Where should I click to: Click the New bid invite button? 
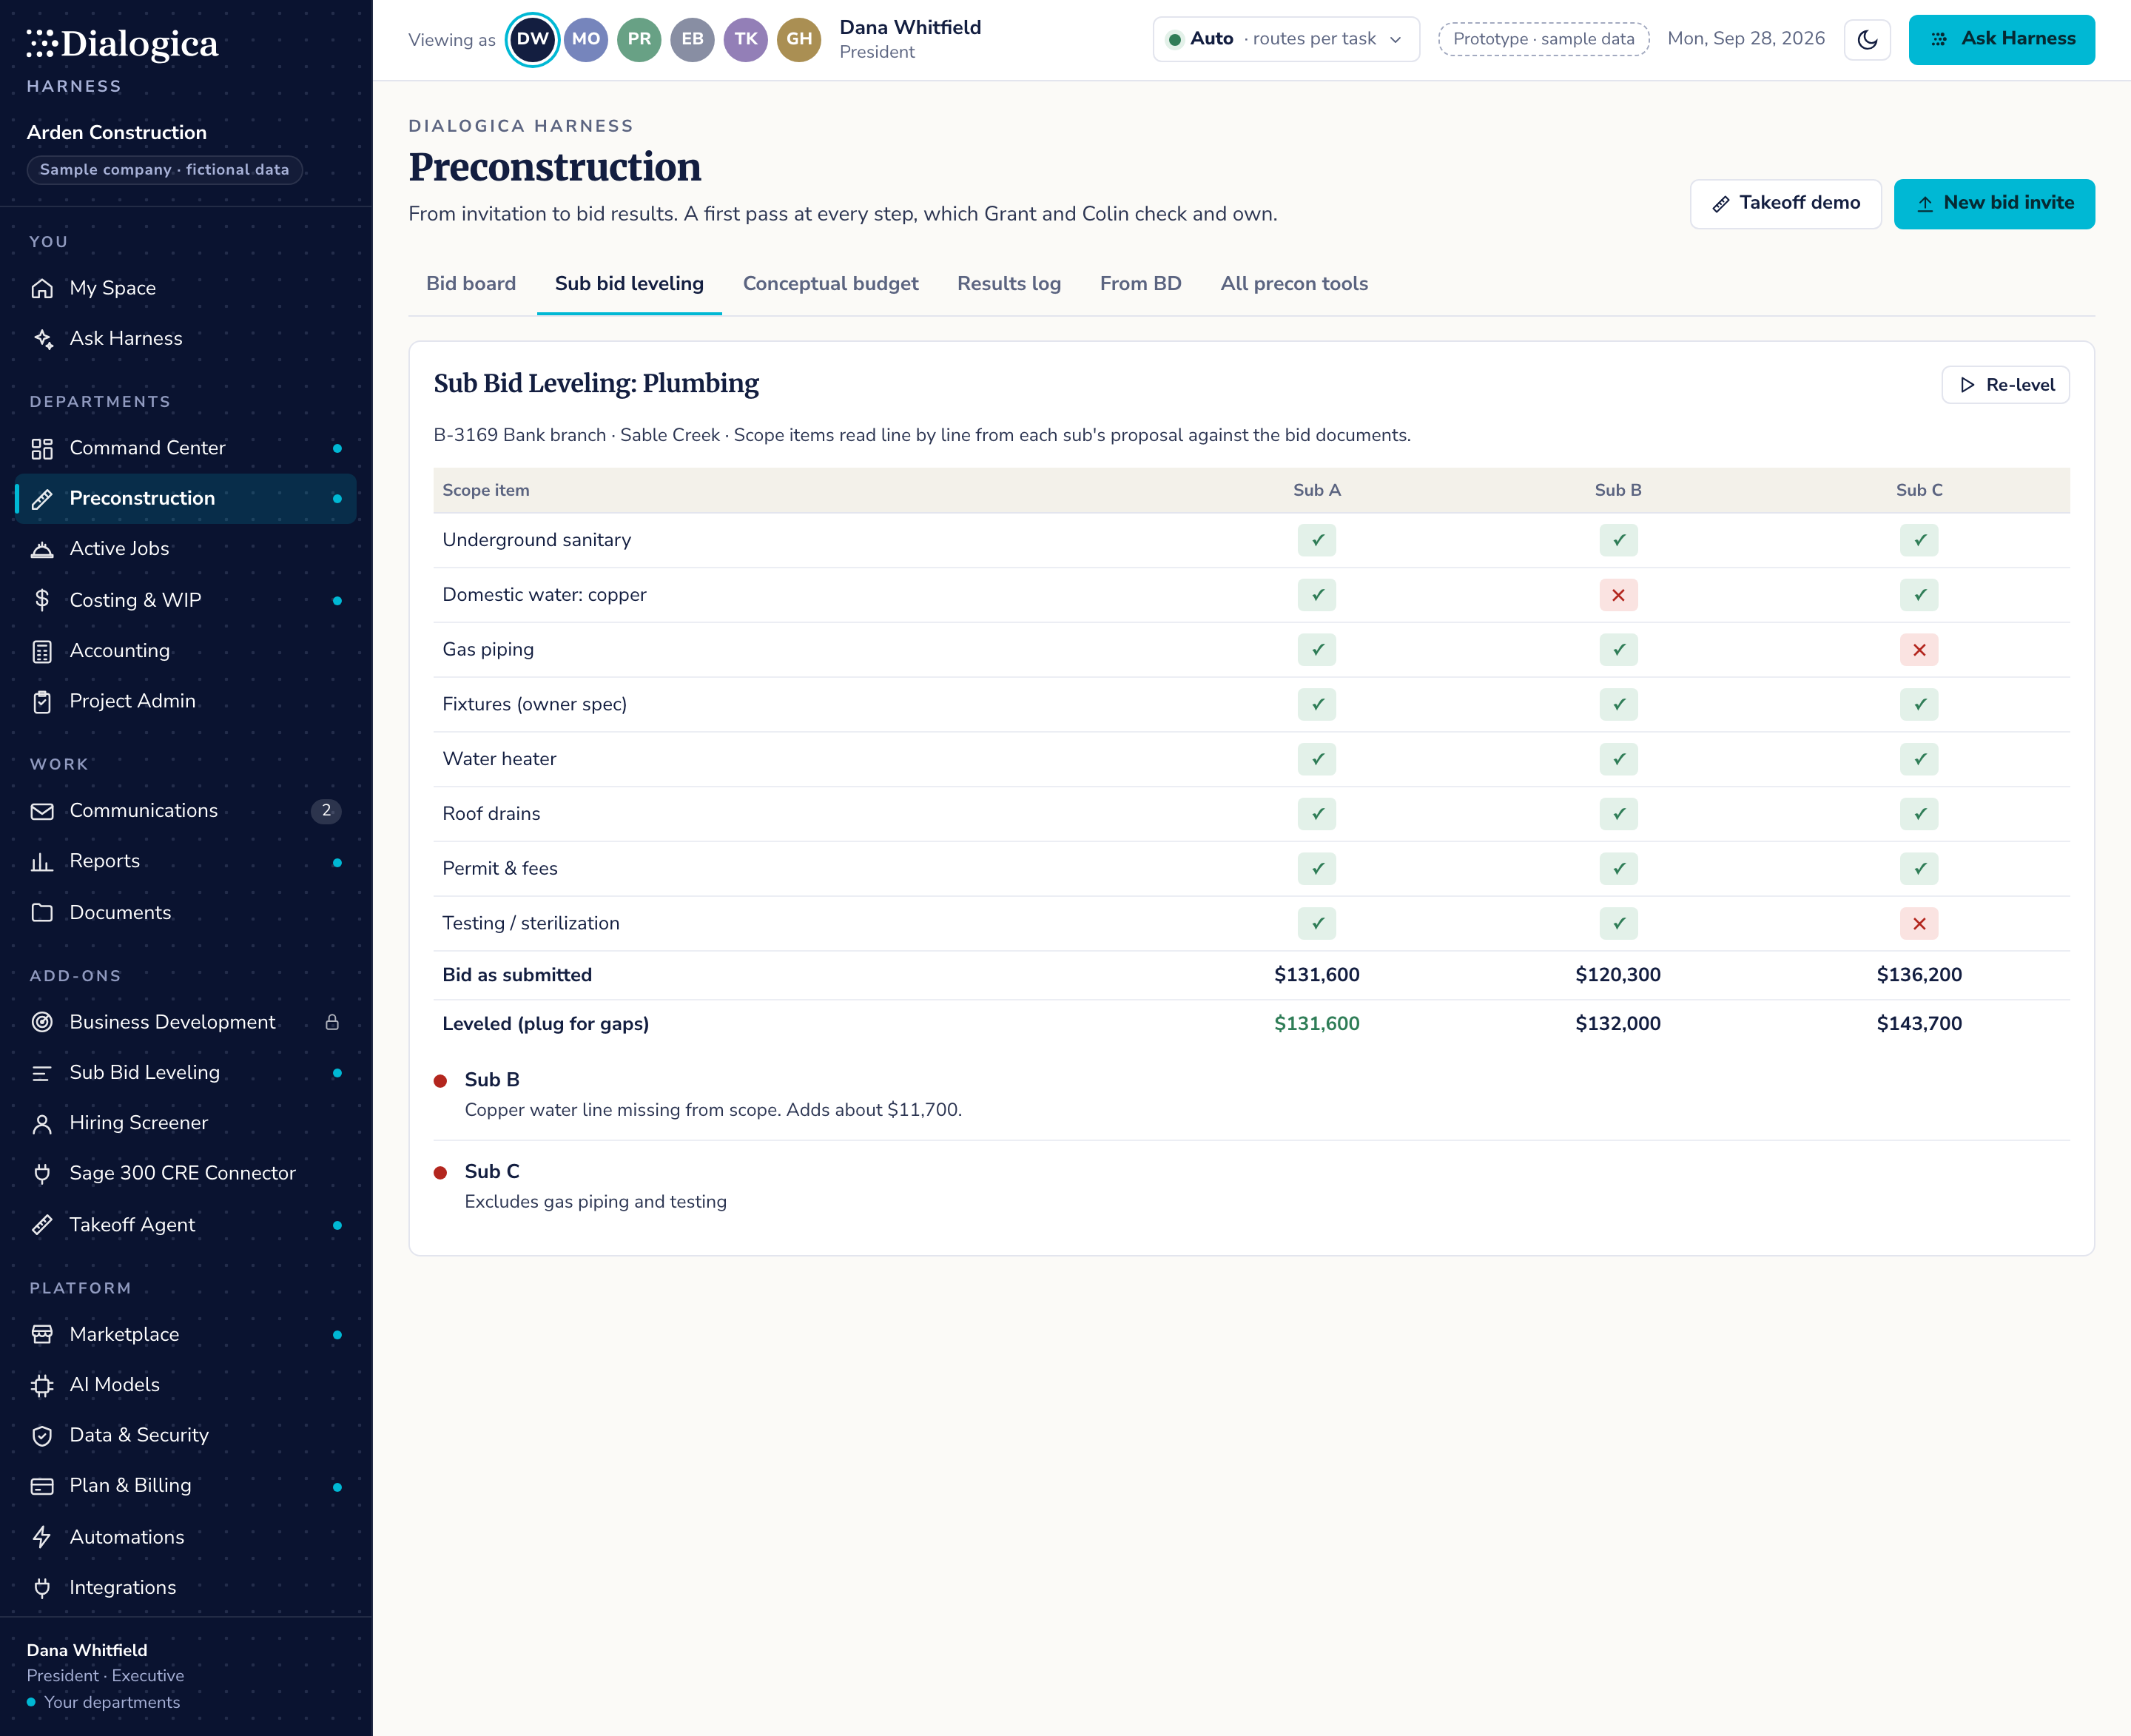[1994, 204]
